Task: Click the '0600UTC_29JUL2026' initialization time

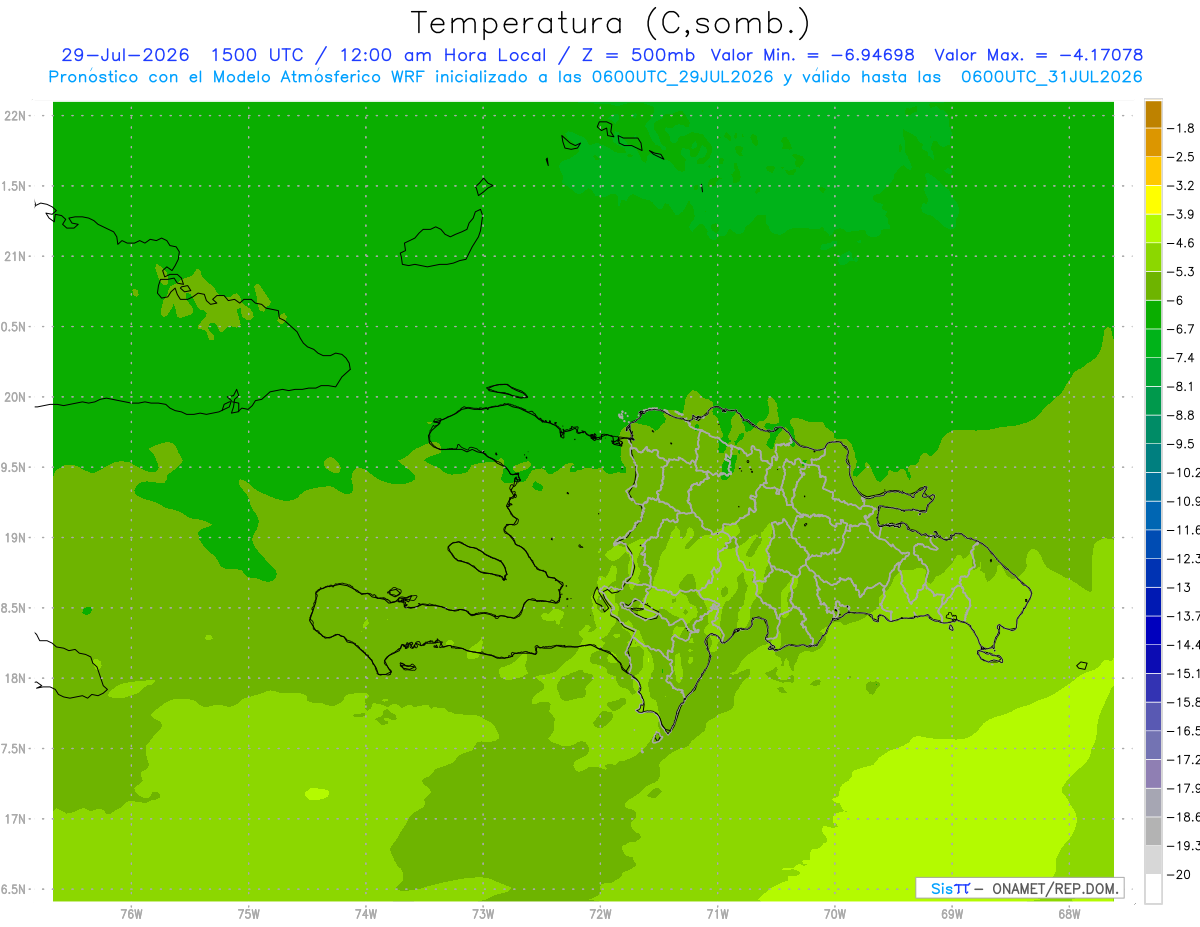Action: tap(684, 77)
